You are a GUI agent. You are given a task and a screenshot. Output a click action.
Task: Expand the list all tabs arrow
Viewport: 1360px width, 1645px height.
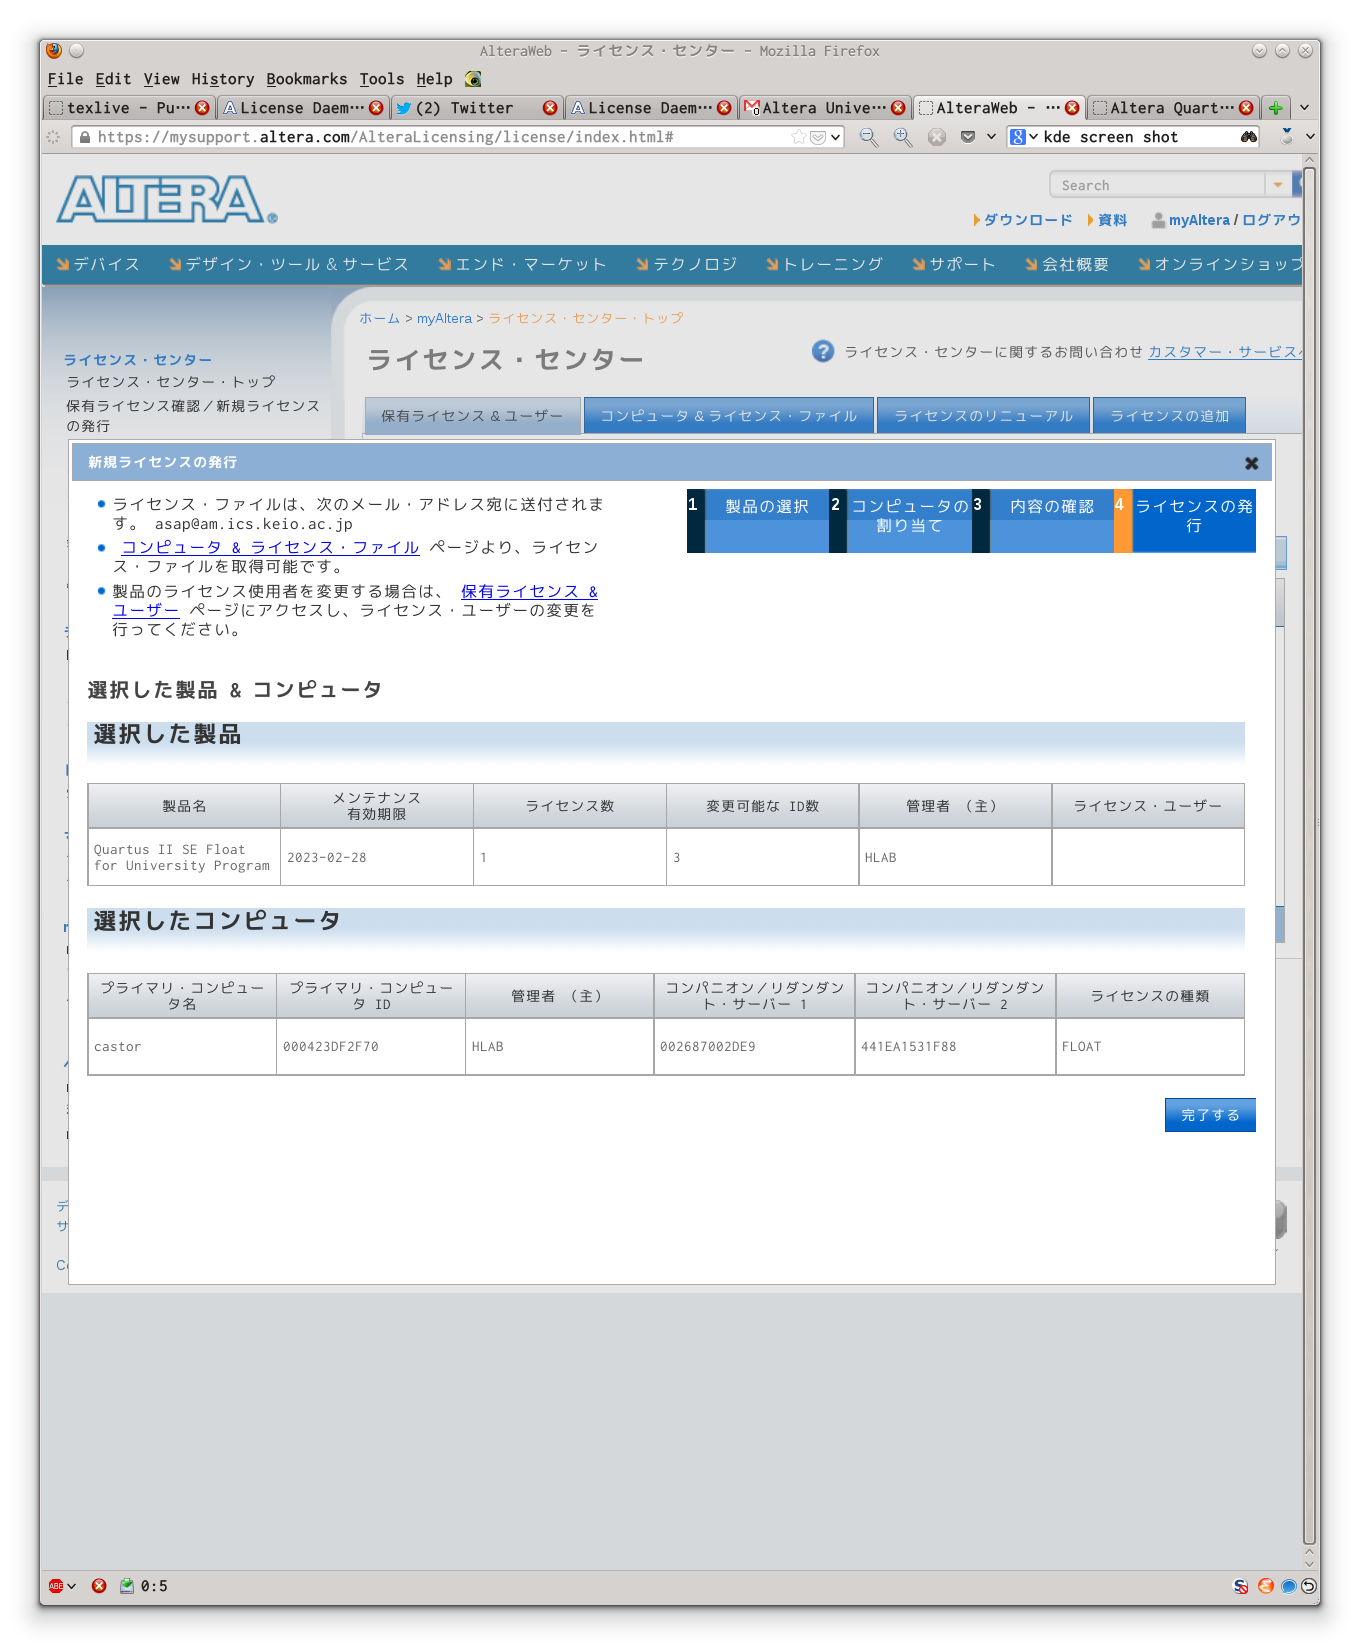point(1304,108)
